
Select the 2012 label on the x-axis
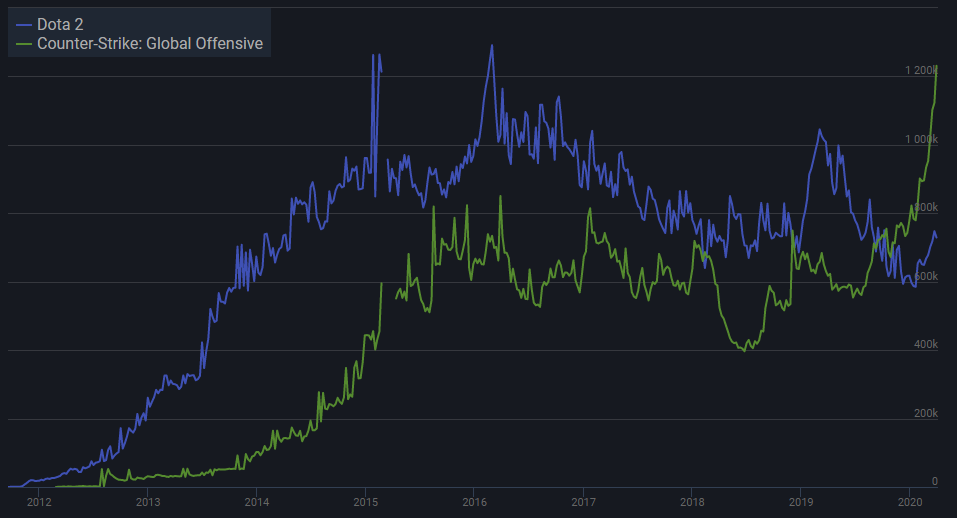[38, 501]
